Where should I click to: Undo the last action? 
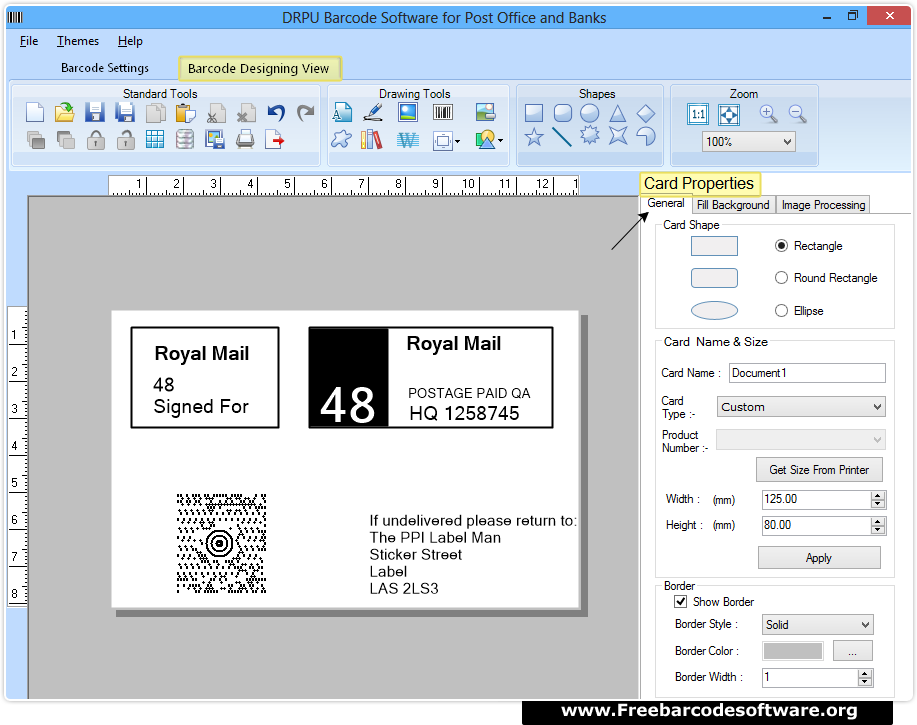pos(276,112)
